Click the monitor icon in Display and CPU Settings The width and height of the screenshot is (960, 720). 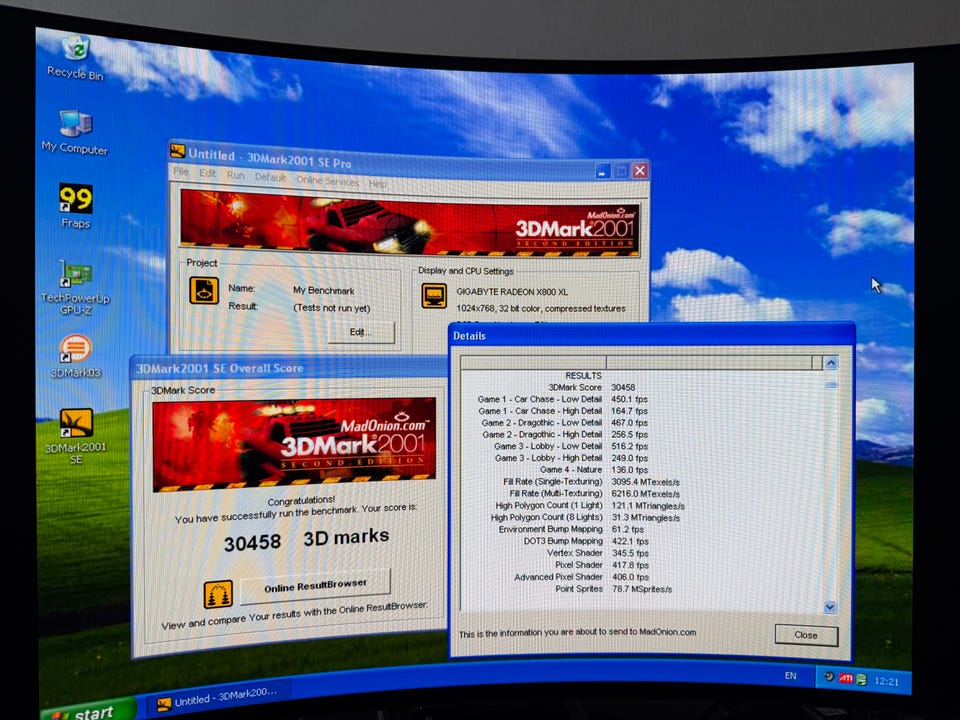pyautogui.click(x=434, y=296)
